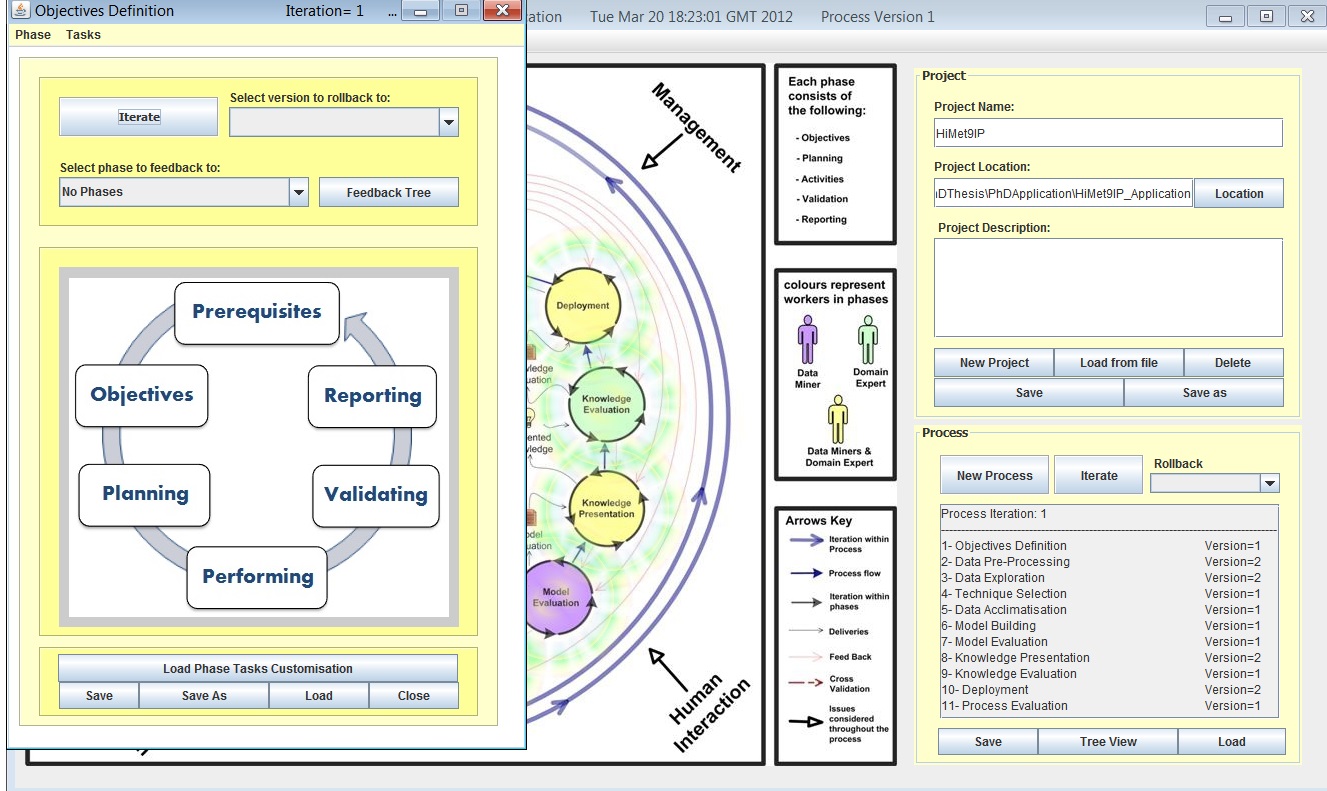Select the green Knowledge Evaluation phase circle
1327x791 pixels.
[x=606, y=403]
